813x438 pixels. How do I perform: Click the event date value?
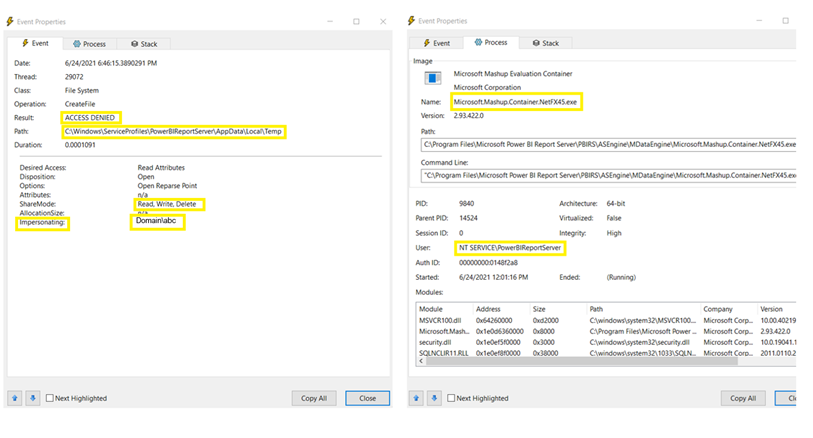pos(110,63)
